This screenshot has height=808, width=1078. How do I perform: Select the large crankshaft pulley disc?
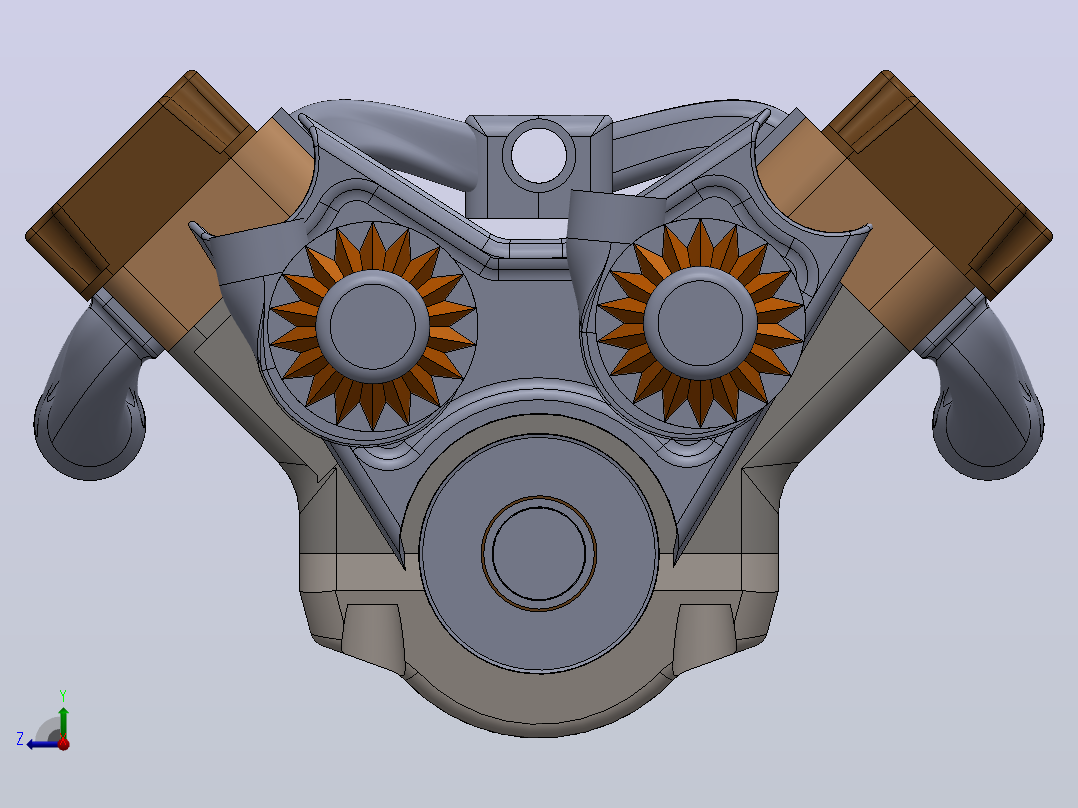click(x=539, y=553)
